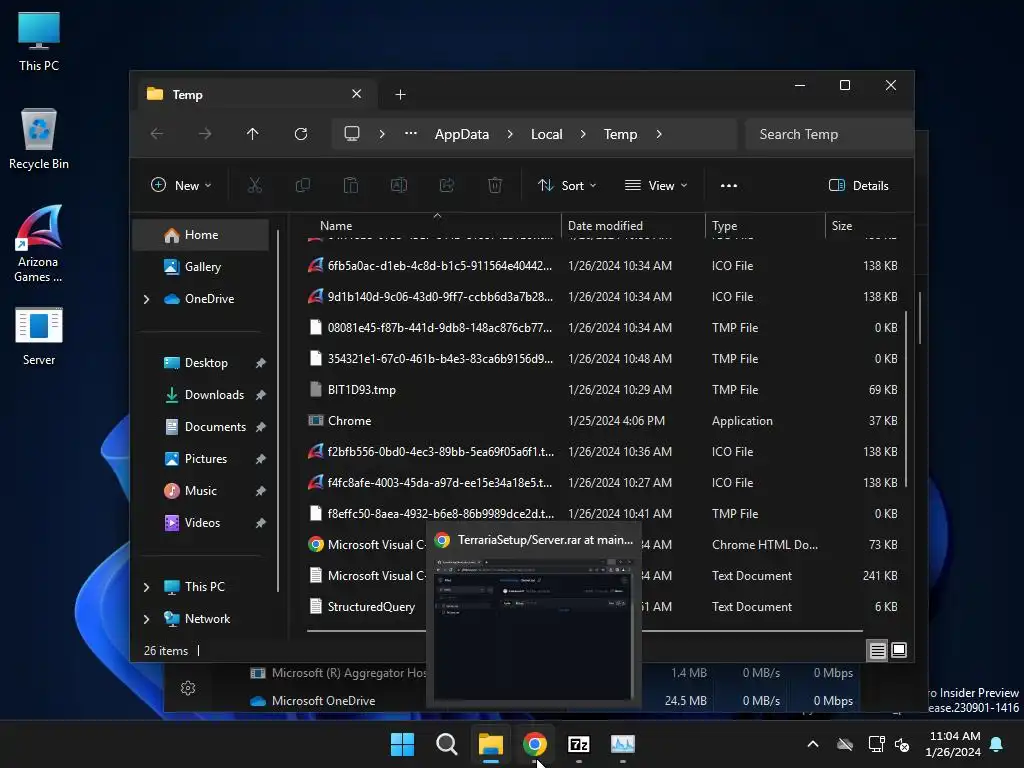Close the Temp tab
This screenshot has height=768, width=1024.
tap(357, 94)
